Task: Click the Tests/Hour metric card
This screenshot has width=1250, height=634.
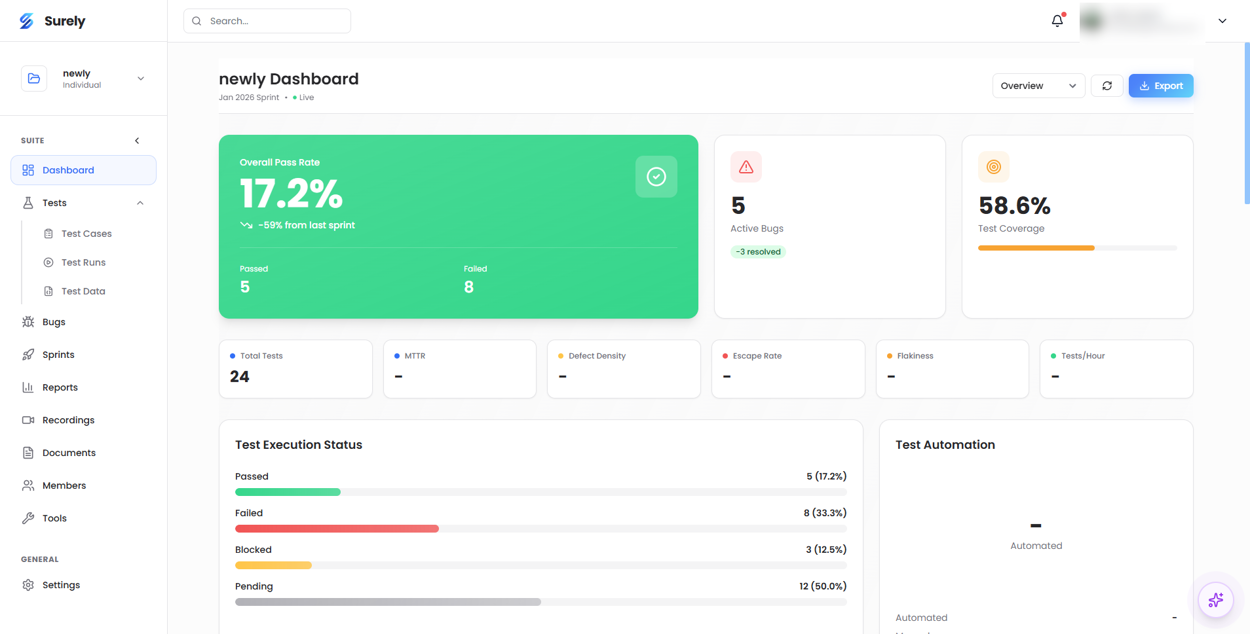Action: 1116,369
